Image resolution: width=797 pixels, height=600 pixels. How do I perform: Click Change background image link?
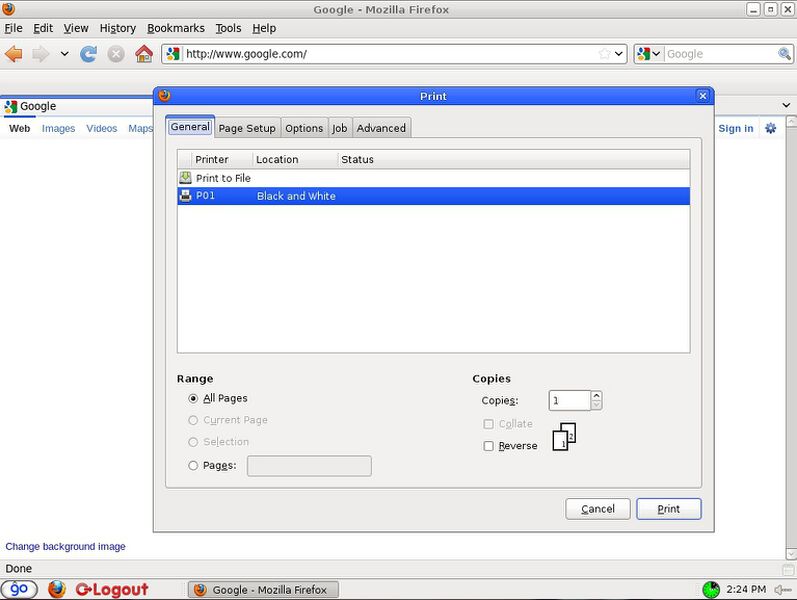66,547
